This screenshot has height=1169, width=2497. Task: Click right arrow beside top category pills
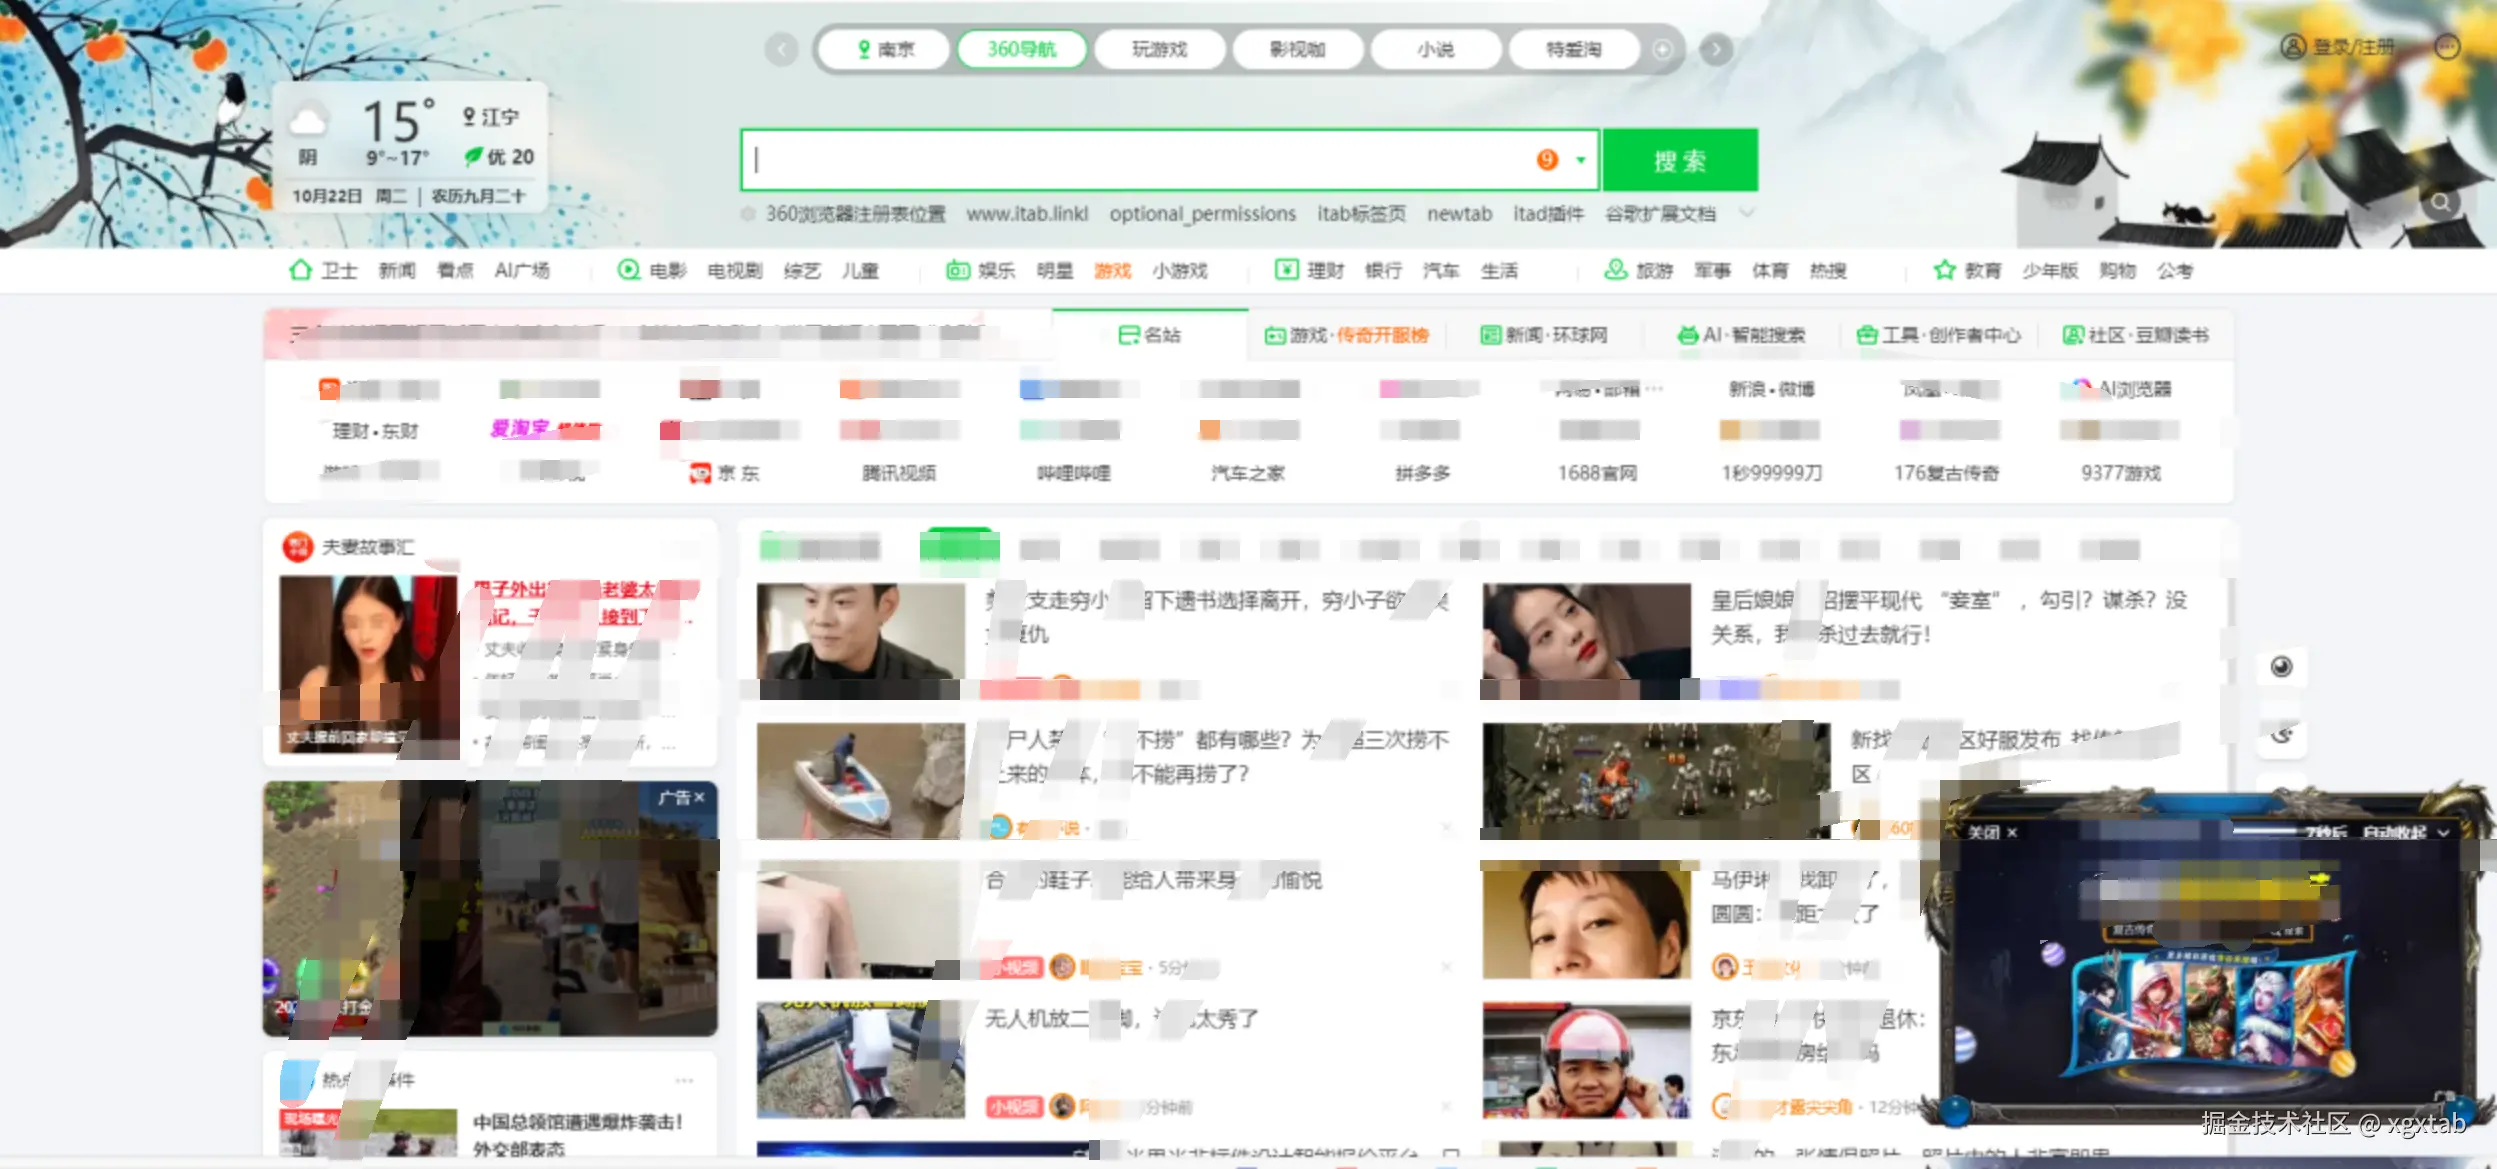pyautogui.click(x=1718, y=48)
